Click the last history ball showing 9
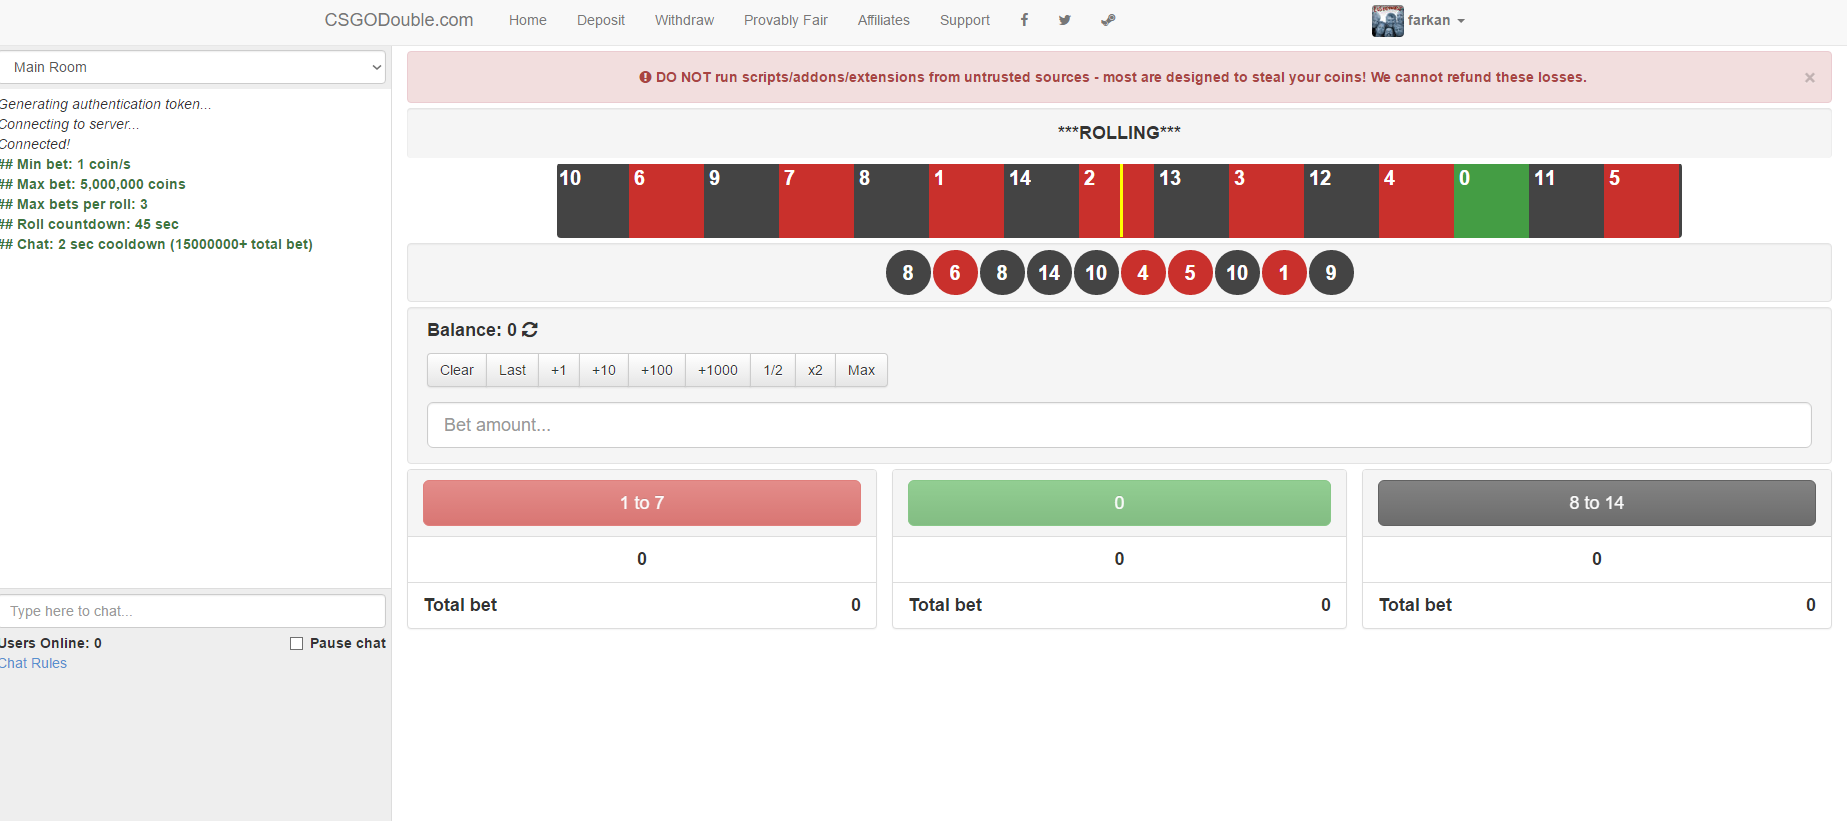 coord(1330,273)
